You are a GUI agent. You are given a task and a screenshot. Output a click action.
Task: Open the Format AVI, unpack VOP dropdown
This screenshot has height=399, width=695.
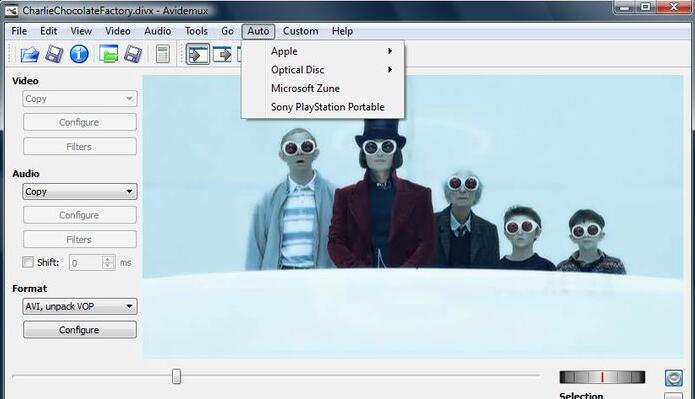80,306
